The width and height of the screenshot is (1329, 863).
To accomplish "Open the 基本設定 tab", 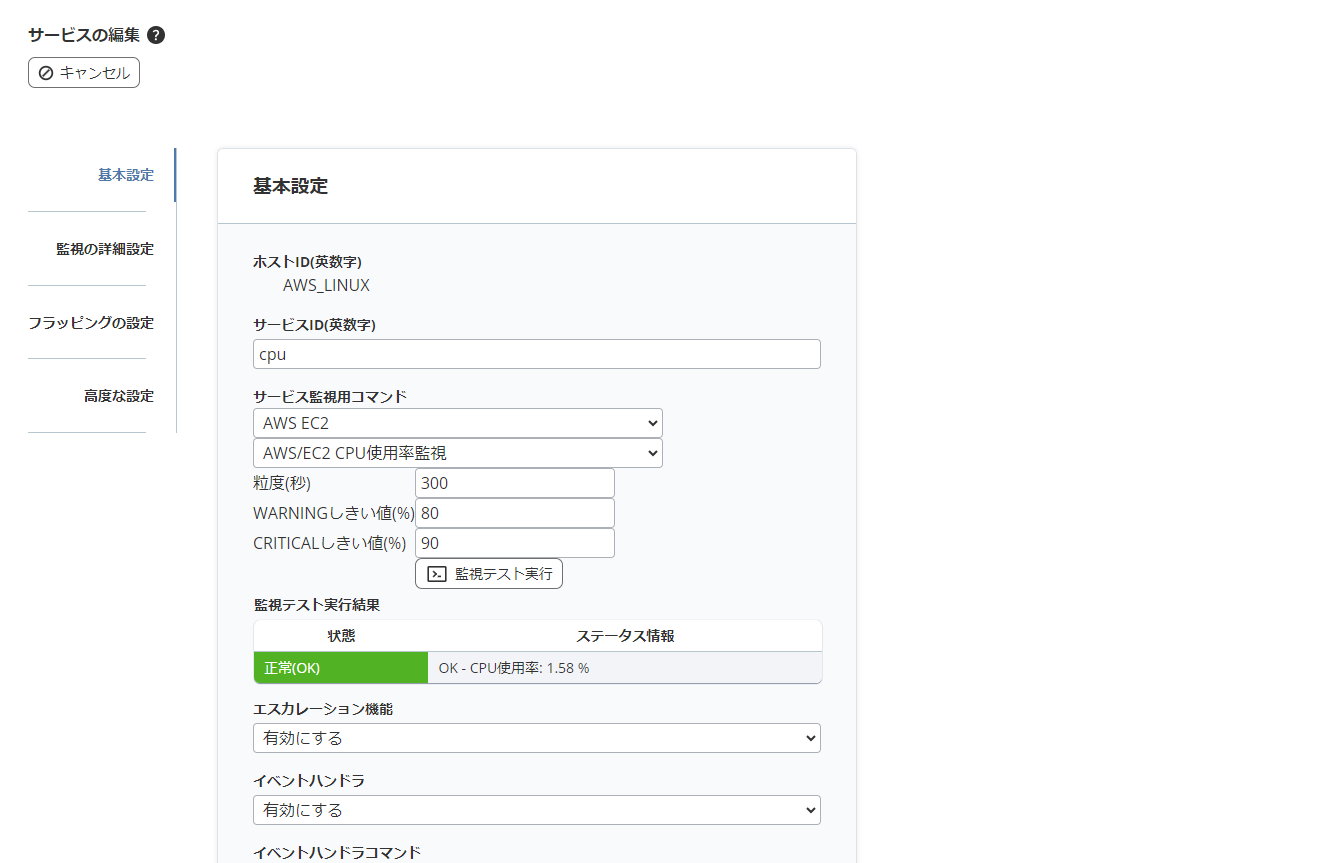I will tap(126, 175).
